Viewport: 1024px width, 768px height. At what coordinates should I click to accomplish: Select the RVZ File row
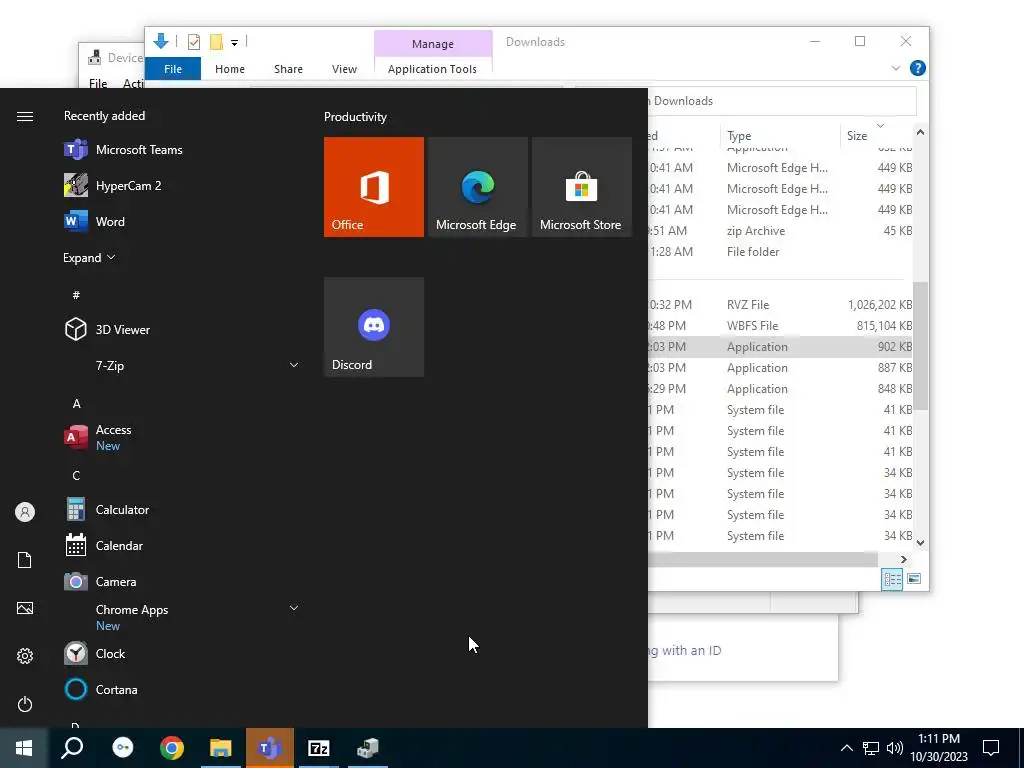[780, 305]
